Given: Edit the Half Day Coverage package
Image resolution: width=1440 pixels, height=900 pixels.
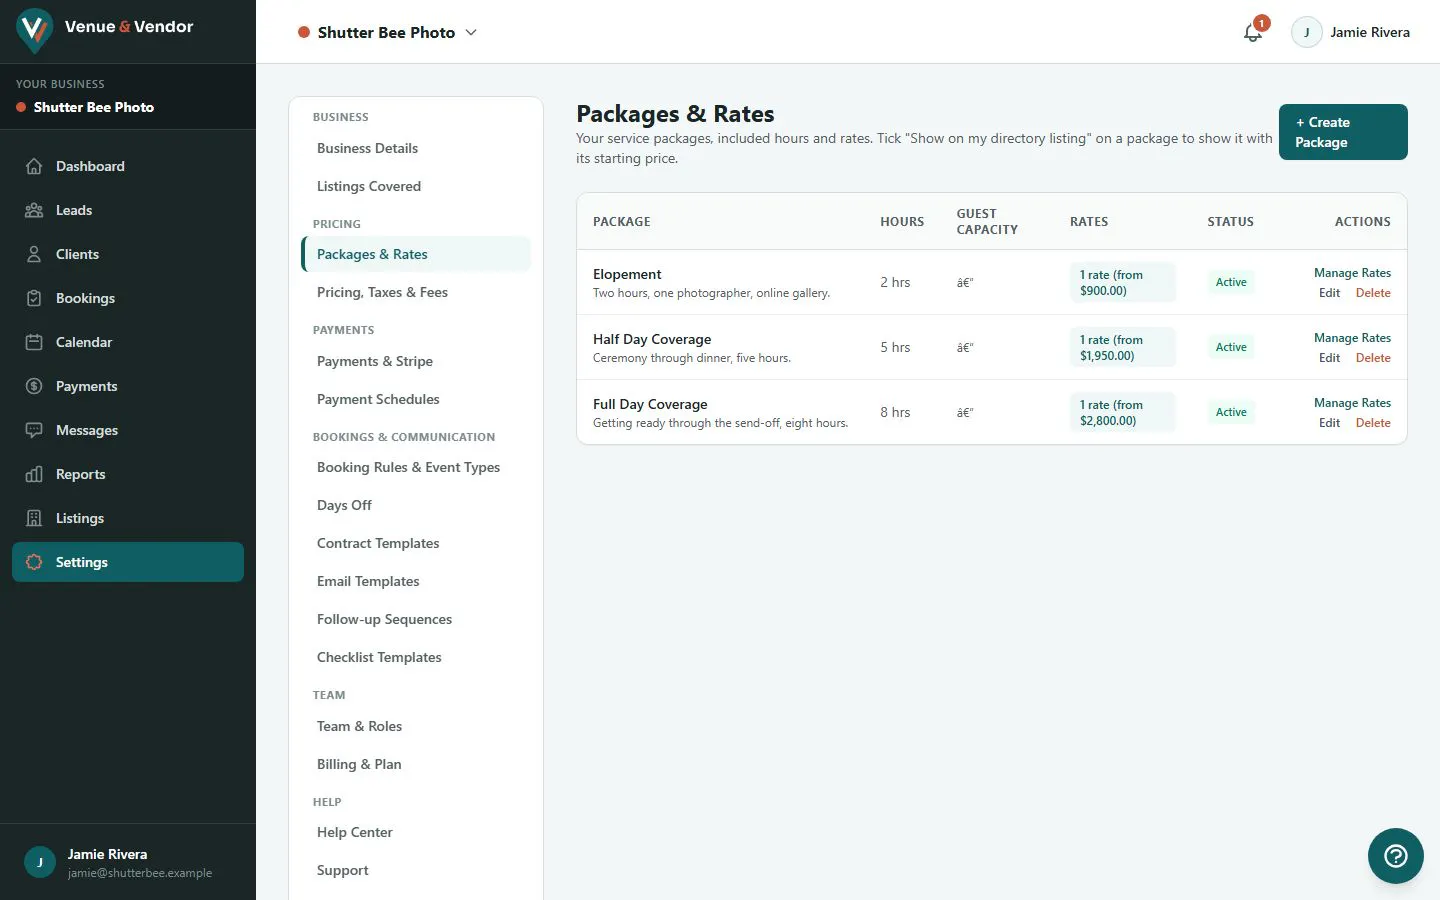Looking at the screenshot, I should (x=1329, y=358).
